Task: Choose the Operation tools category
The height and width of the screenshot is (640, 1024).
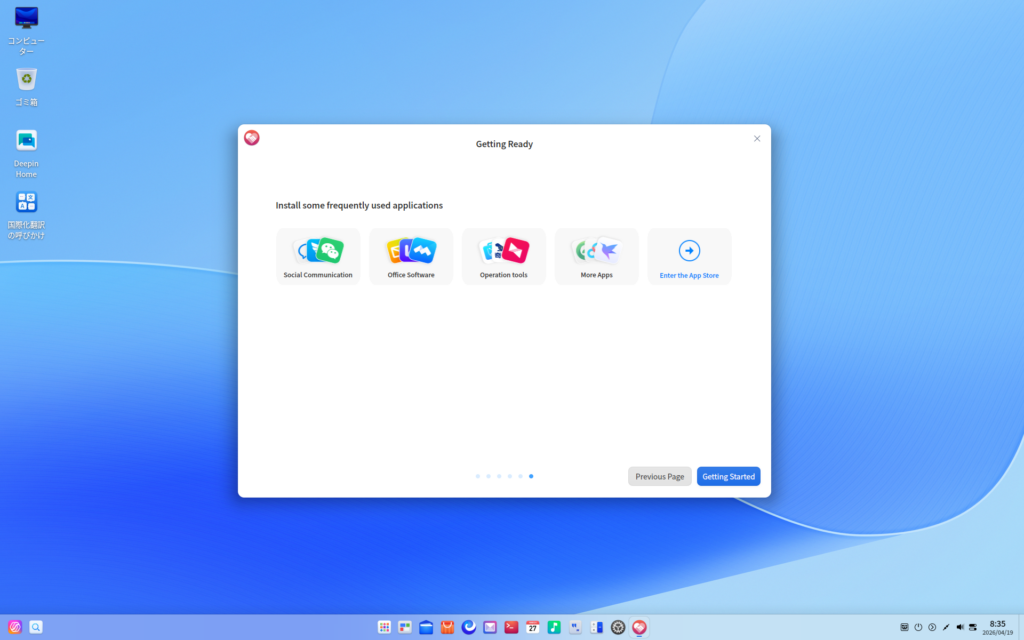Action: 504,256
